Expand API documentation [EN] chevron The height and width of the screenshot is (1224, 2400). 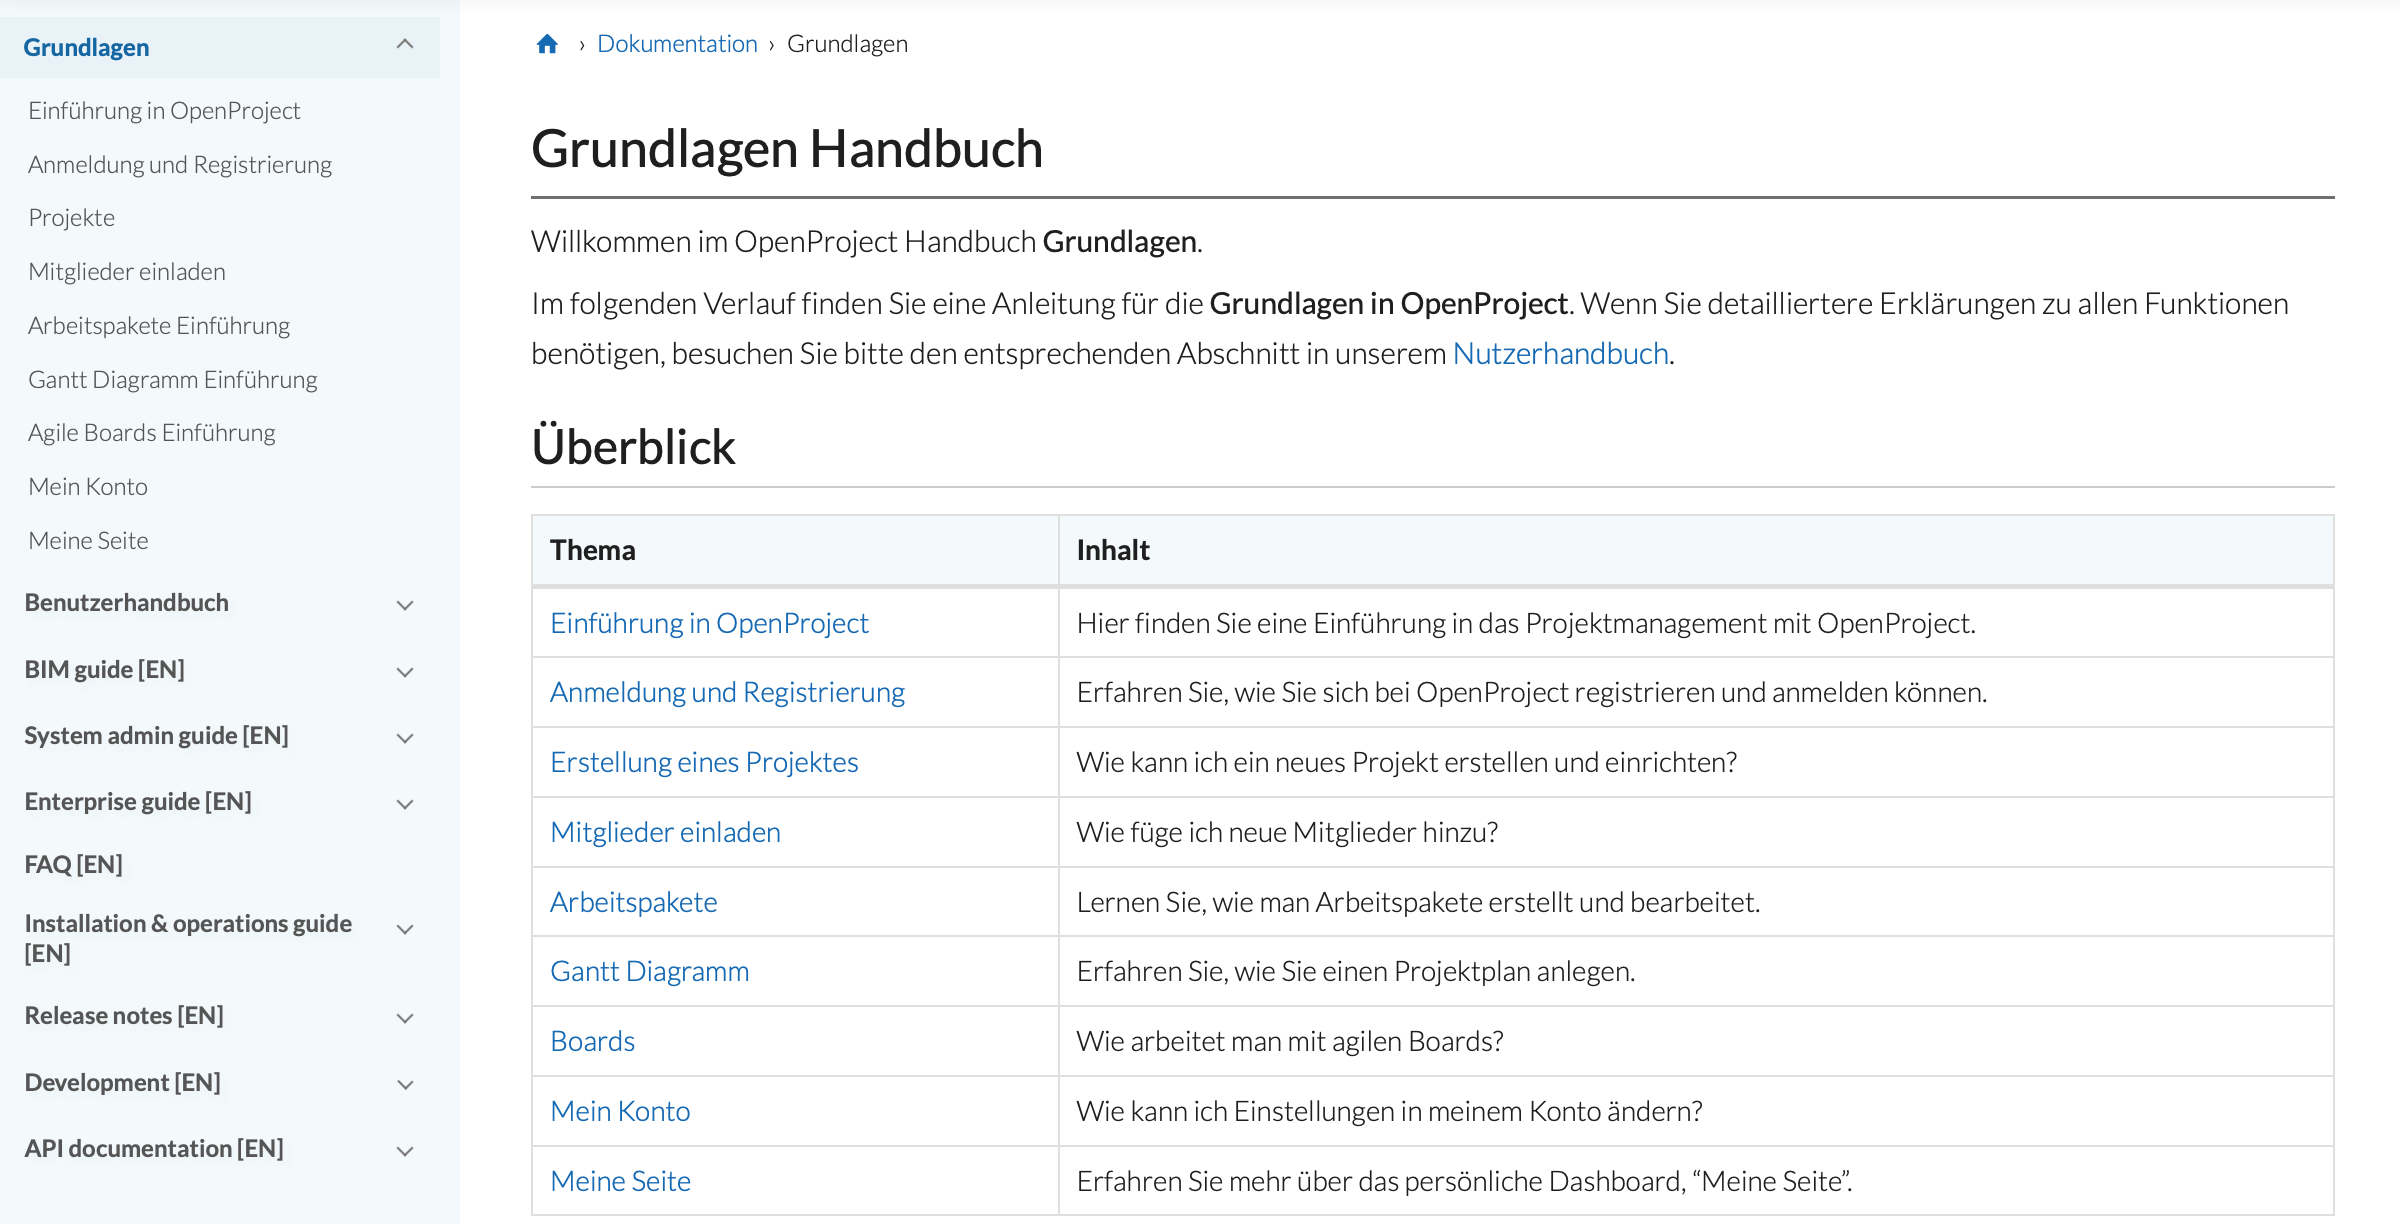point(405,1151)
